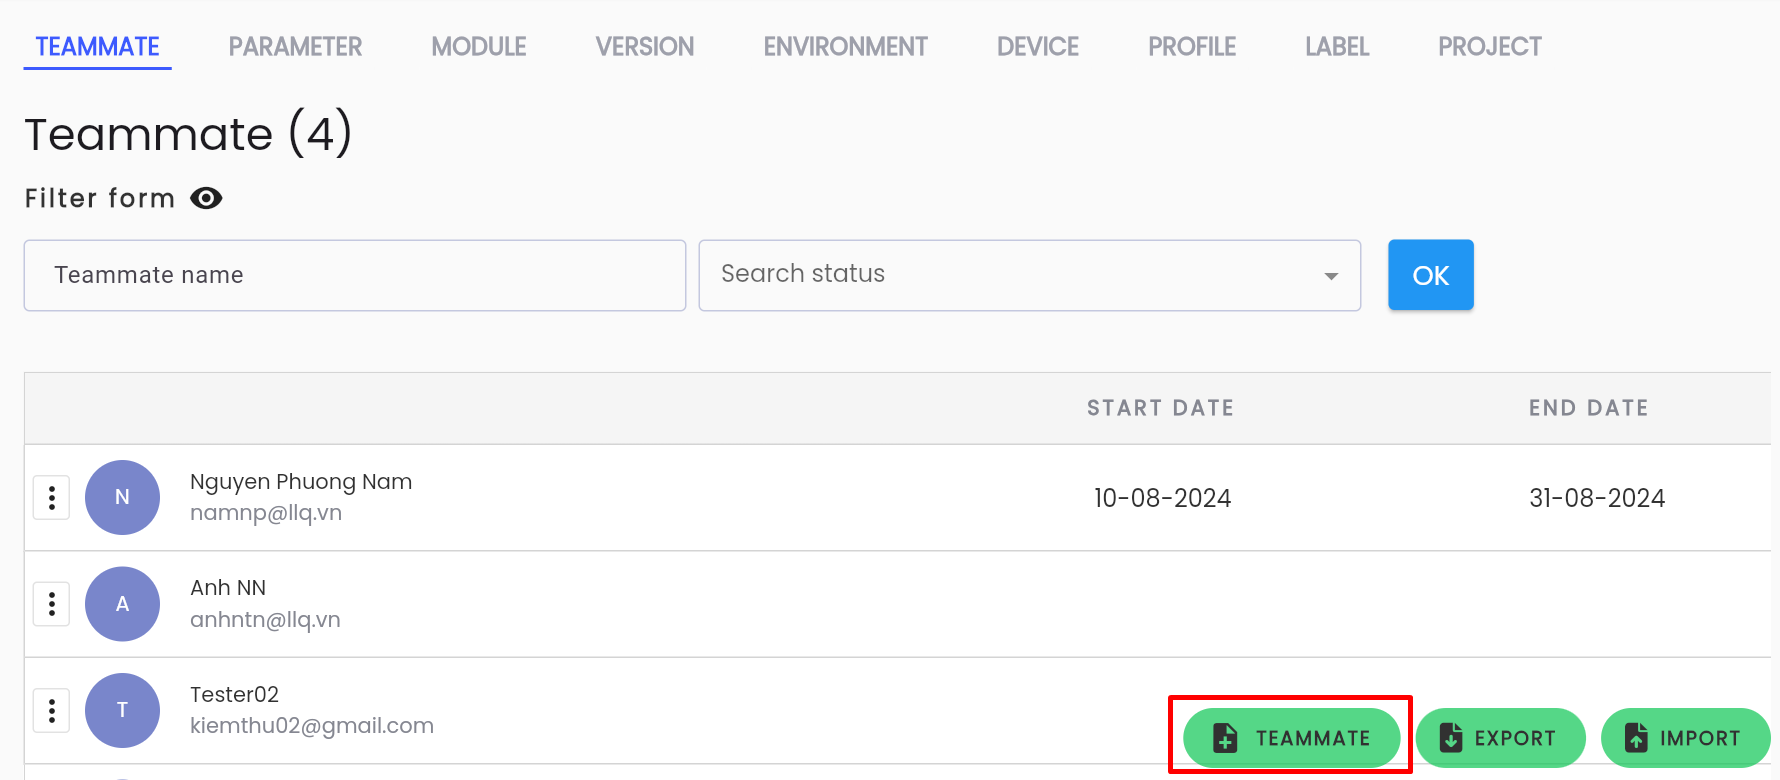Viewport: 1780px width, 780px height.
Task: Open the Search status combo box
Action: (x=1030, y=275)
